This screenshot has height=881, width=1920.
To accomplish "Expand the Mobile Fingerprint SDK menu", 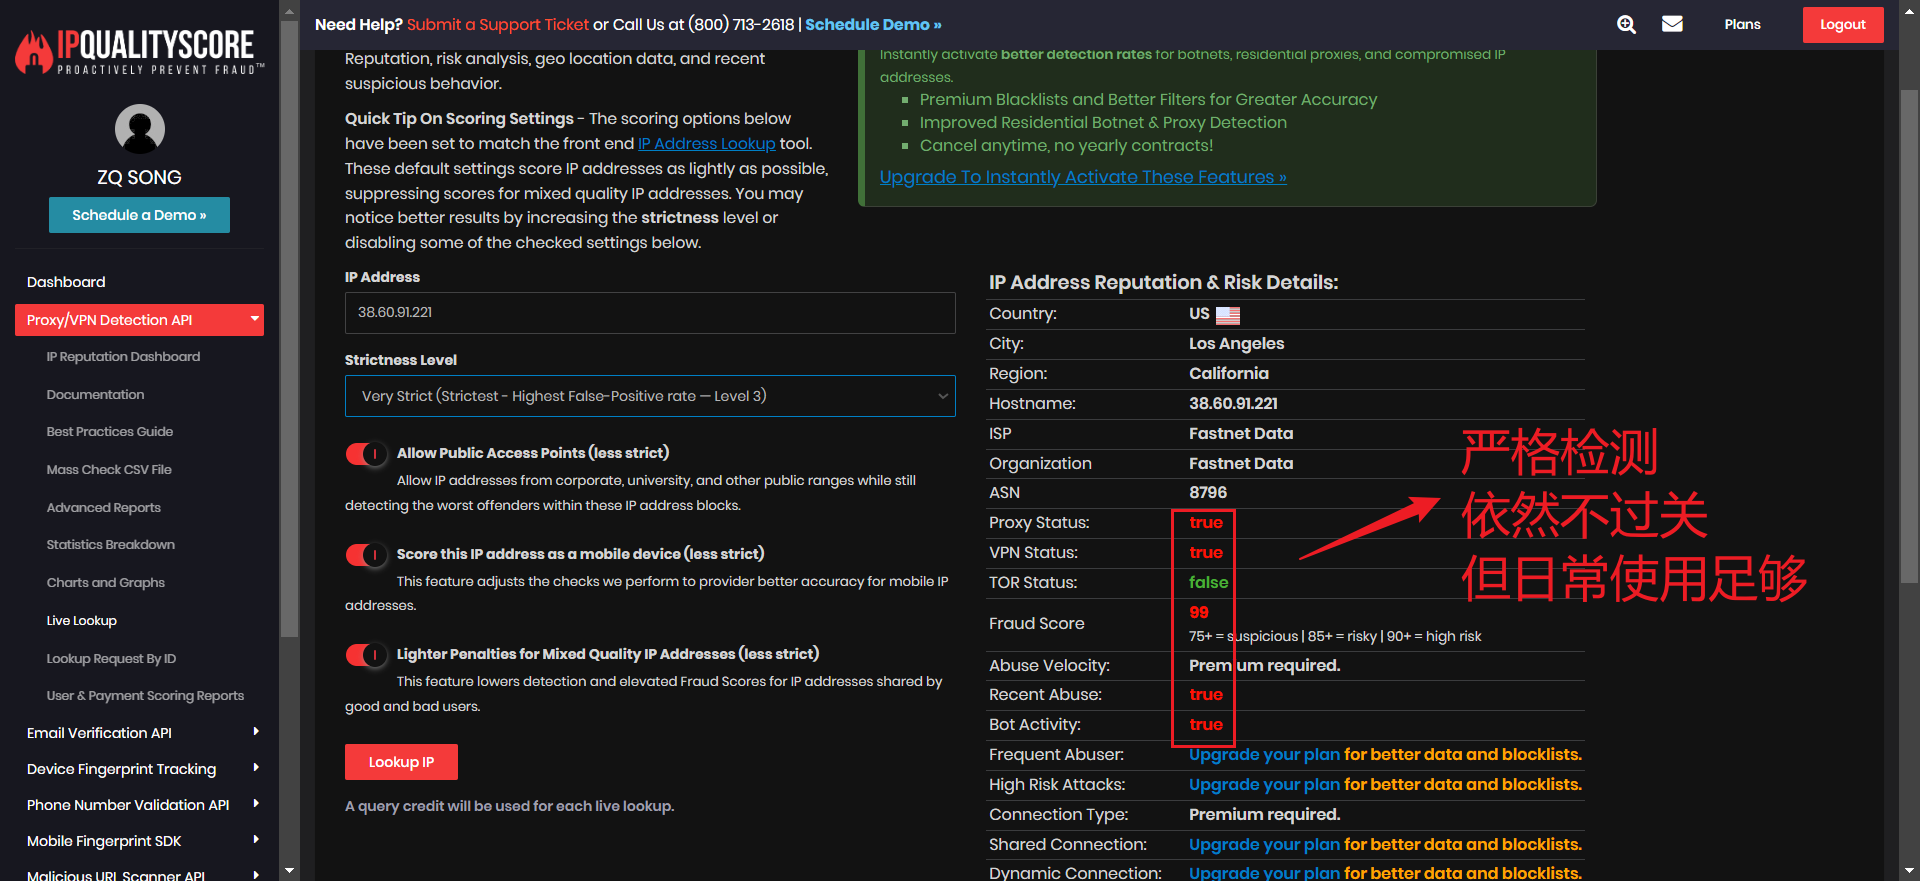I will 139,841.
